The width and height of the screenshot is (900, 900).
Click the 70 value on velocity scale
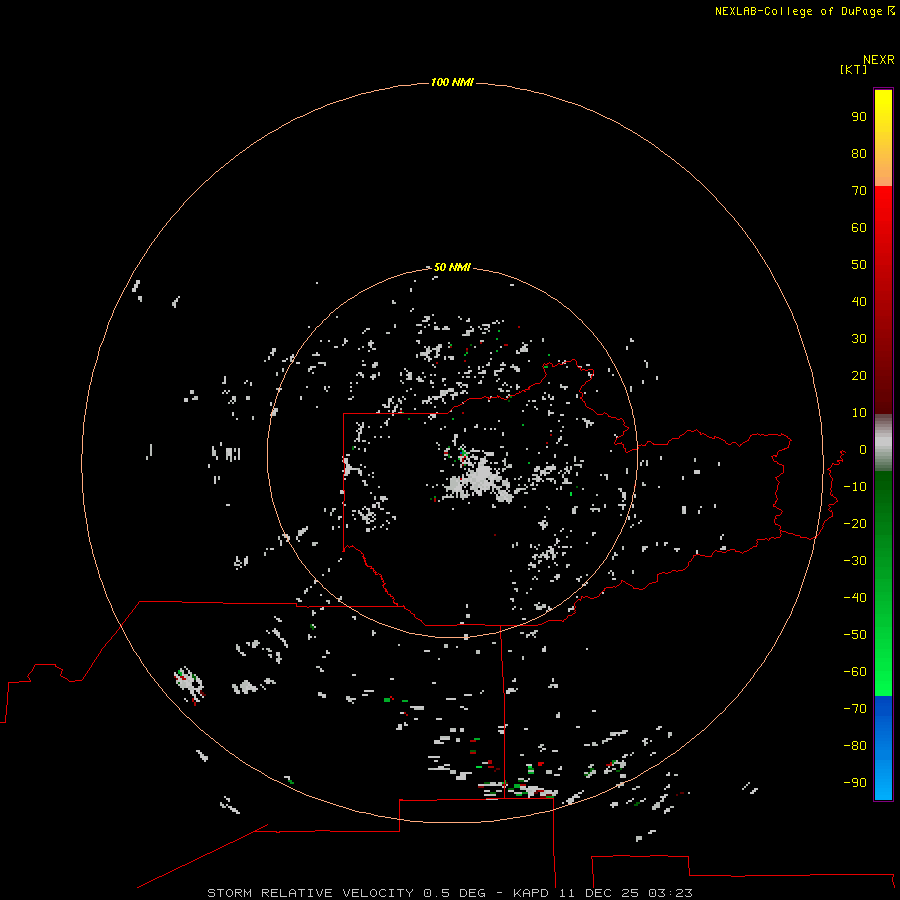coord(859,191)
